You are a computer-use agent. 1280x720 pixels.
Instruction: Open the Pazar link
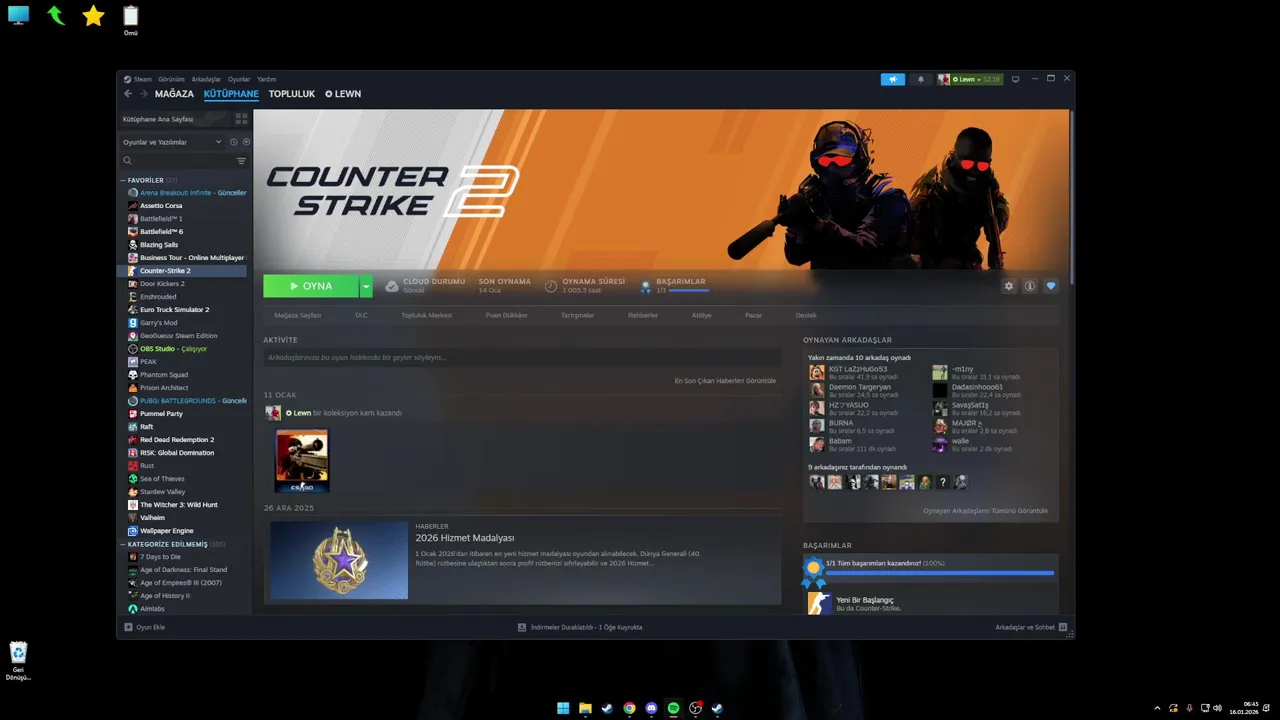coord(753,315)
